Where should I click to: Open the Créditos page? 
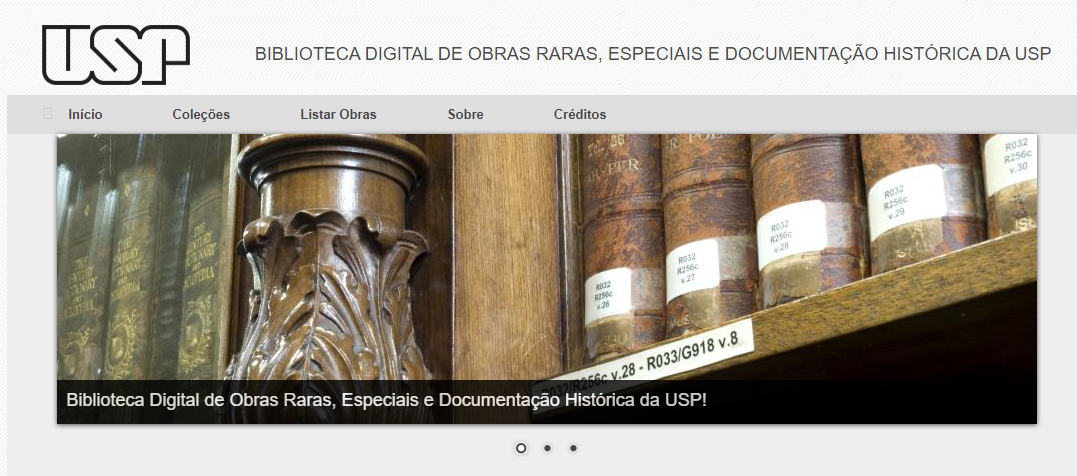pos(580,115)
